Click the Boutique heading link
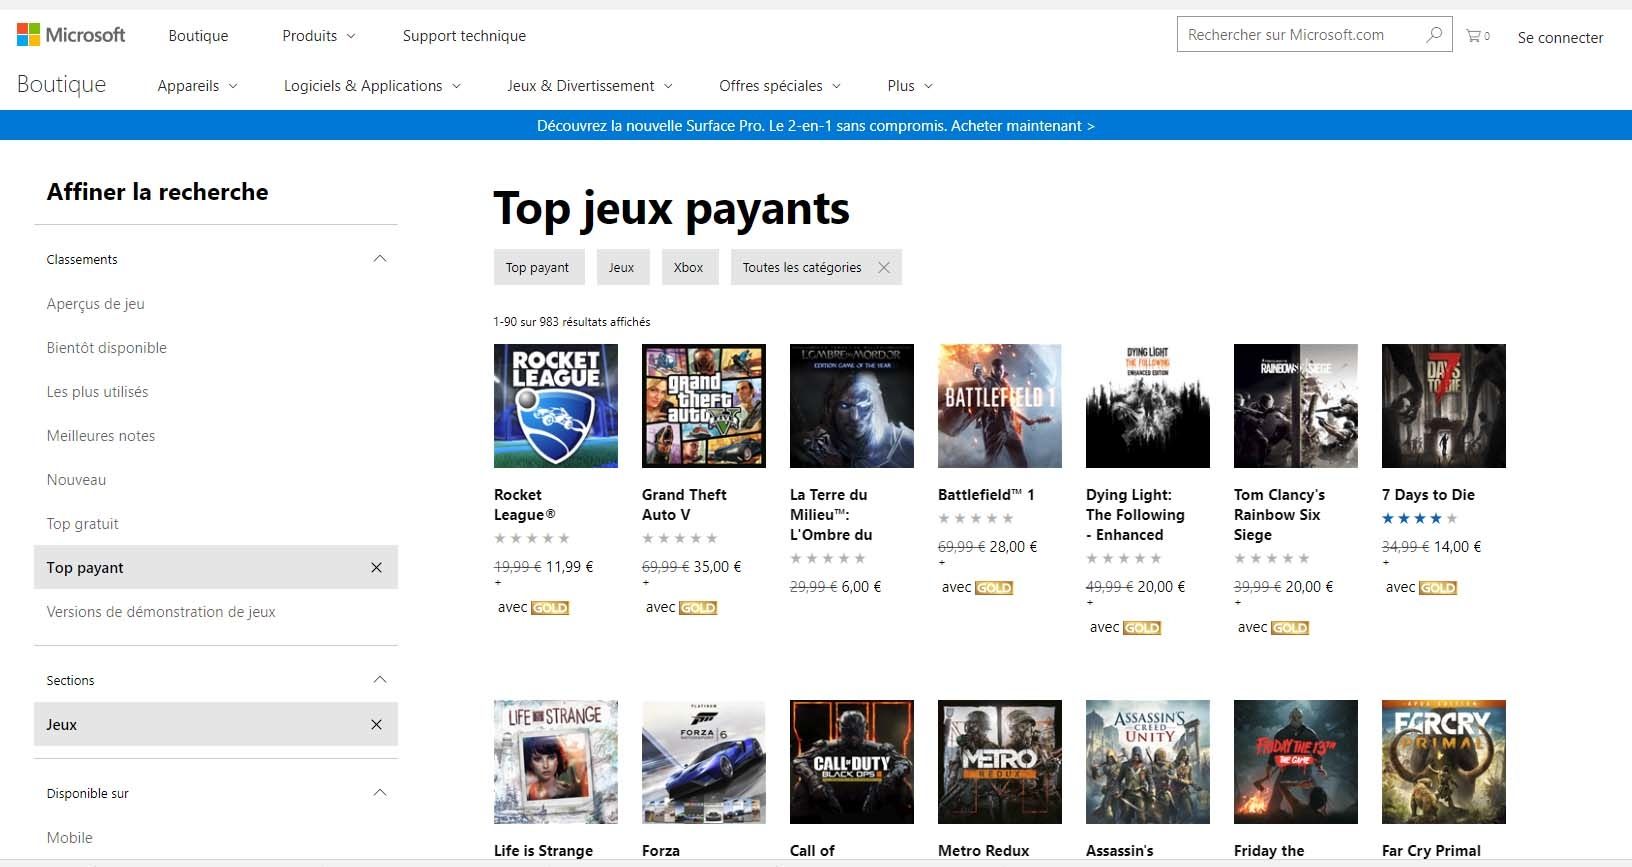 coord(61,85)
